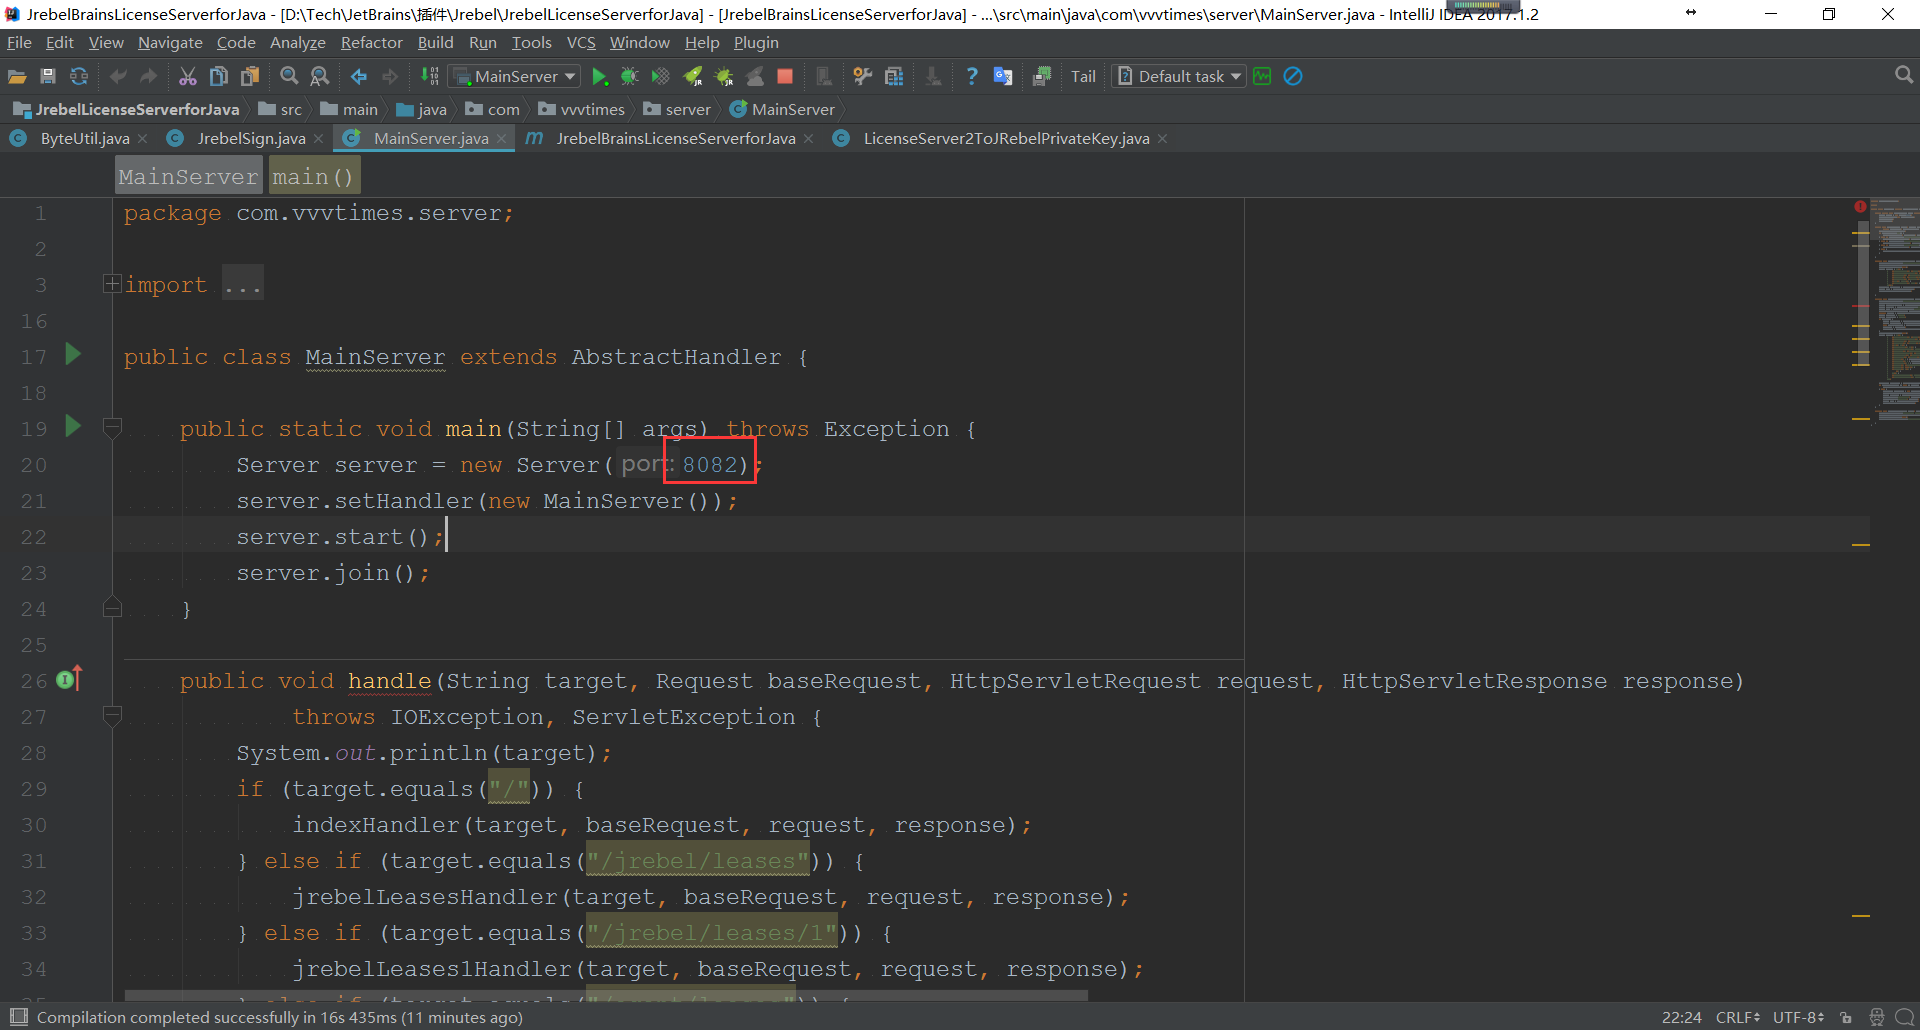The image size is (1920, 1030).
Task: Click the blue circle slash icon
Action: (x=1293, y=77)
